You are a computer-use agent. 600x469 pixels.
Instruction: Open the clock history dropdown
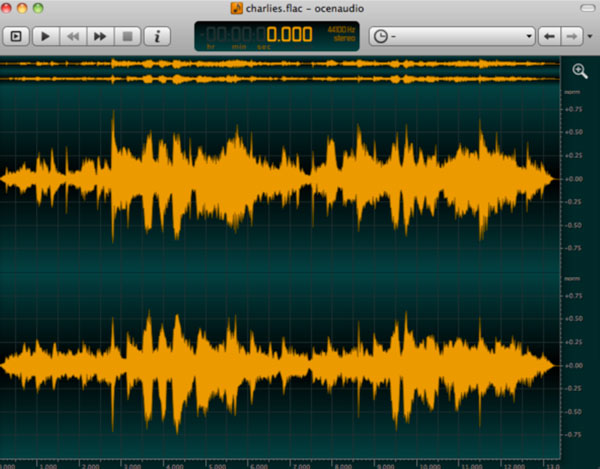click(x=452, y=36)
